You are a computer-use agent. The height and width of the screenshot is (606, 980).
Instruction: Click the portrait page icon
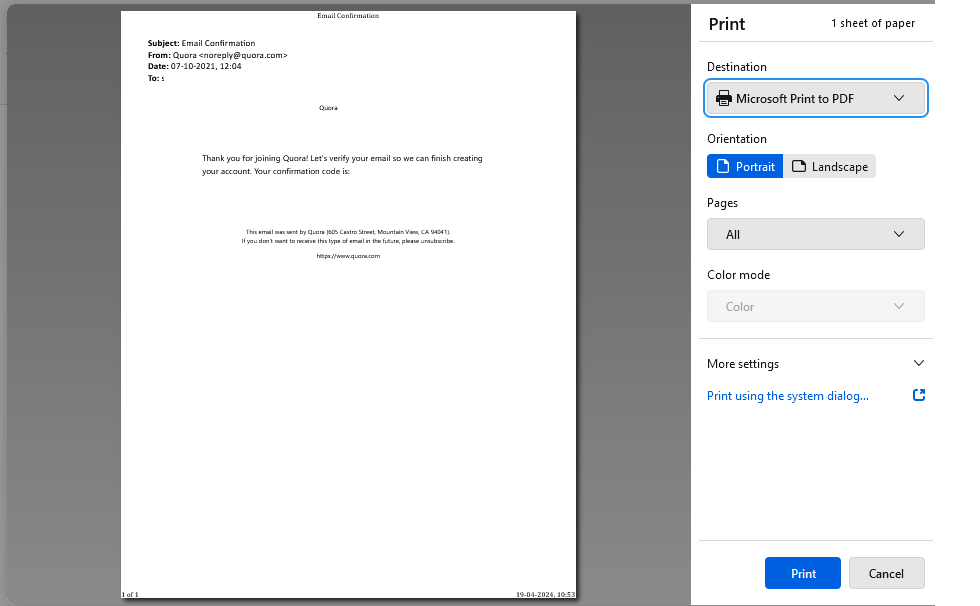click(723, 166)
